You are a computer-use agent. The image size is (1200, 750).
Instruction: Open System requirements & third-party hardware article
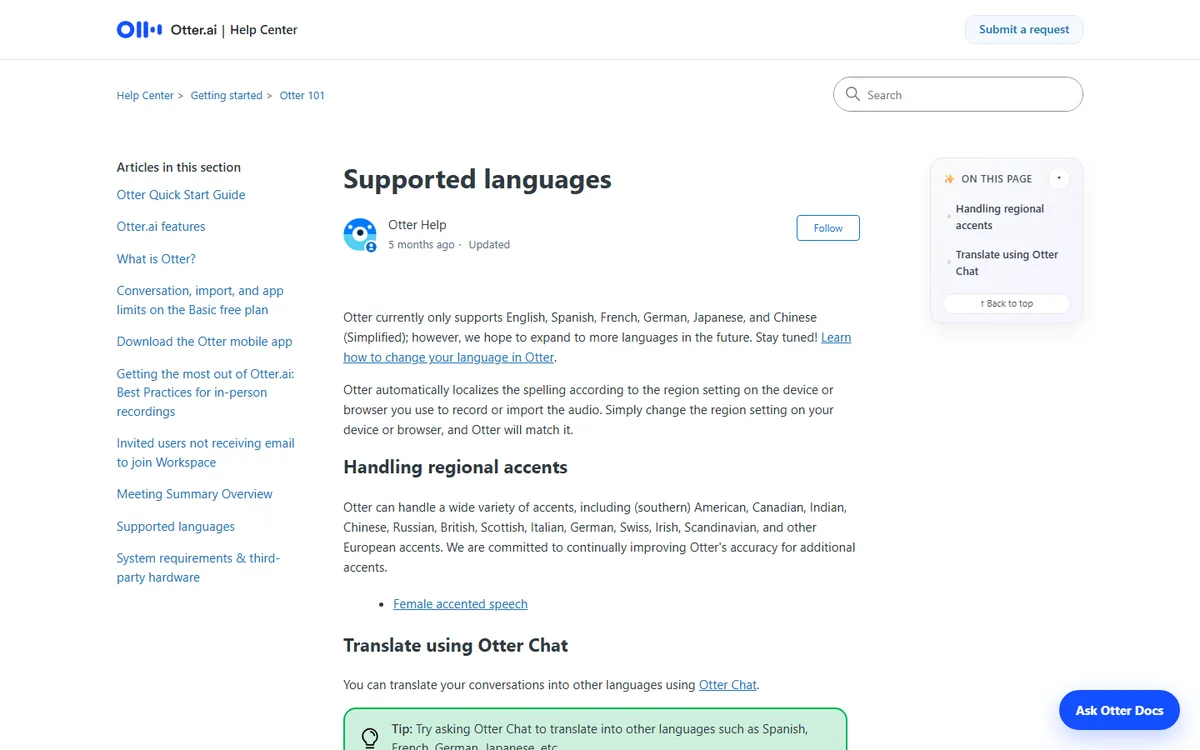pos(198,567)
